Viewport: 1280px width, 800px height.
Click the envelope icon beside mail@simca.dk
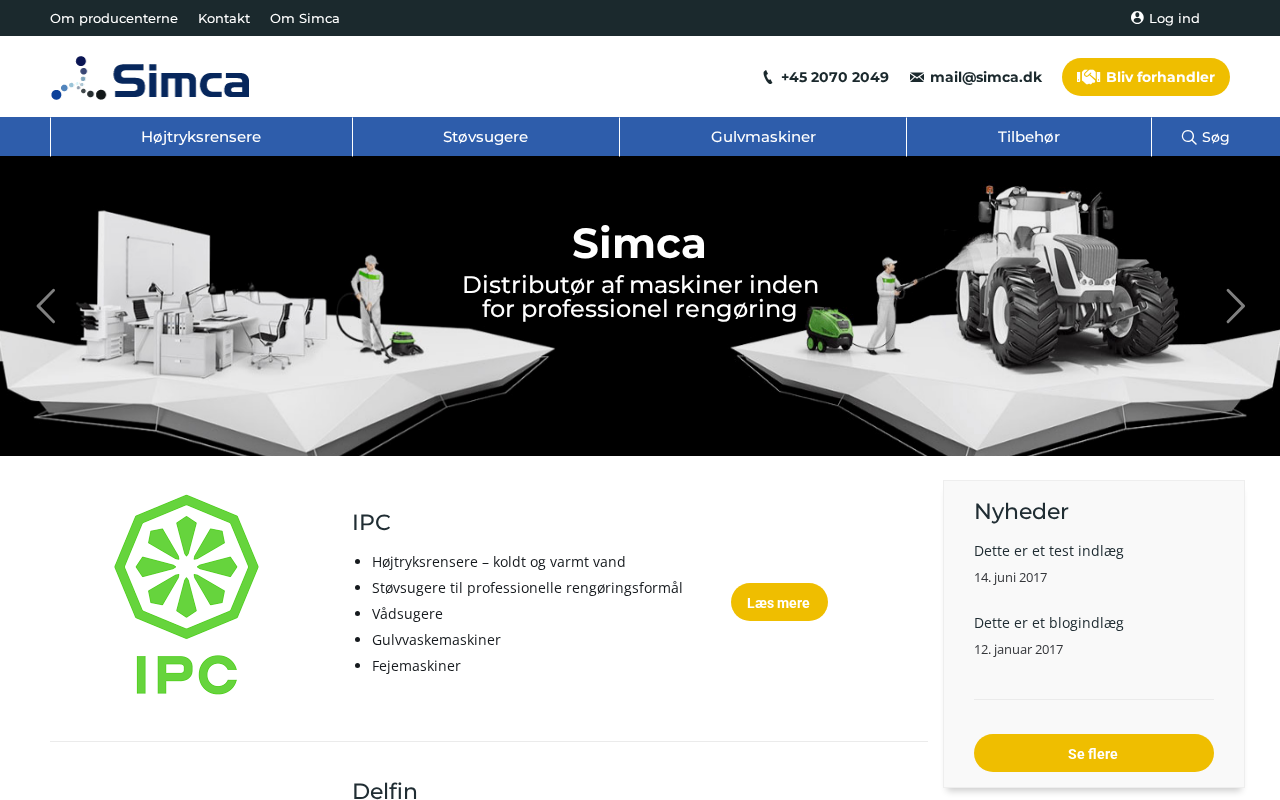[917, 77]
